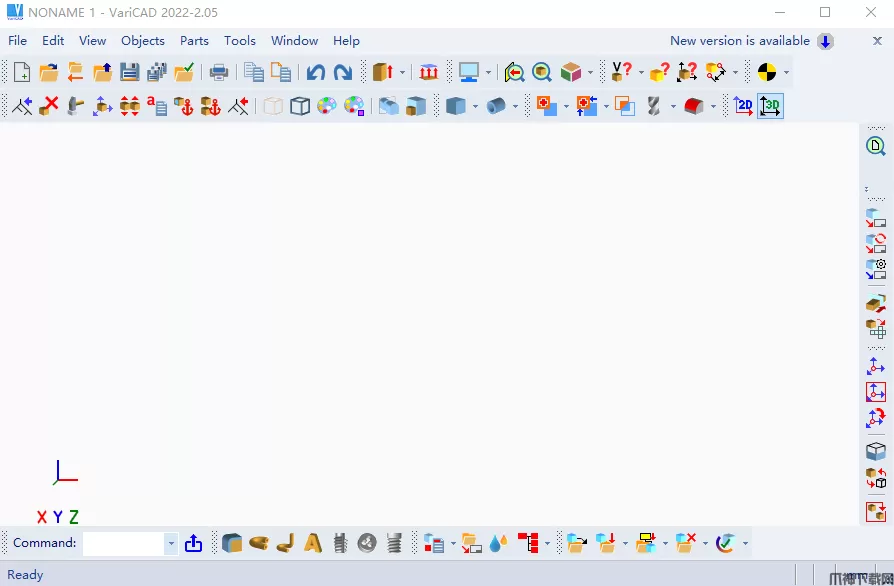Click the New file icon
The width and height of the screenshot is (894, 586).
[21, 72]
